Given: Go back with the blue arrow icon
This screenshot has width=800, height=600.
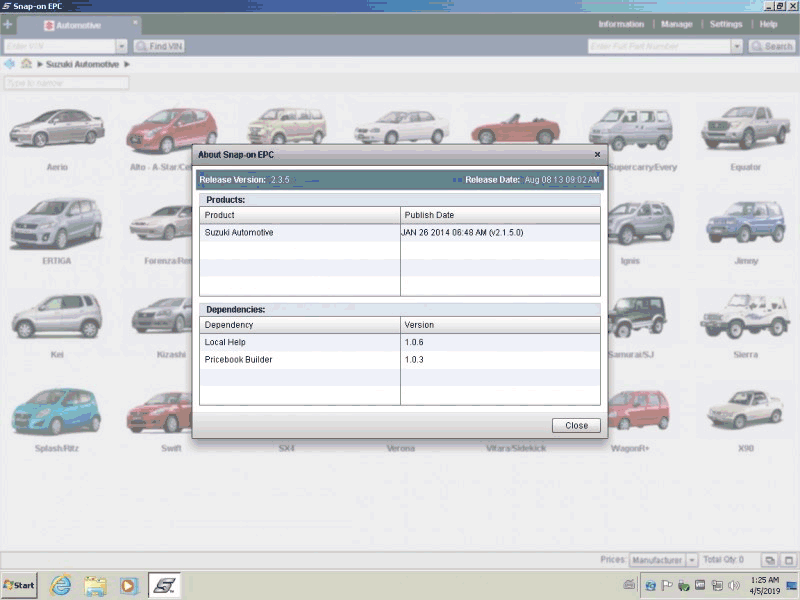Looking at the screenshot, I should [9, 64].
